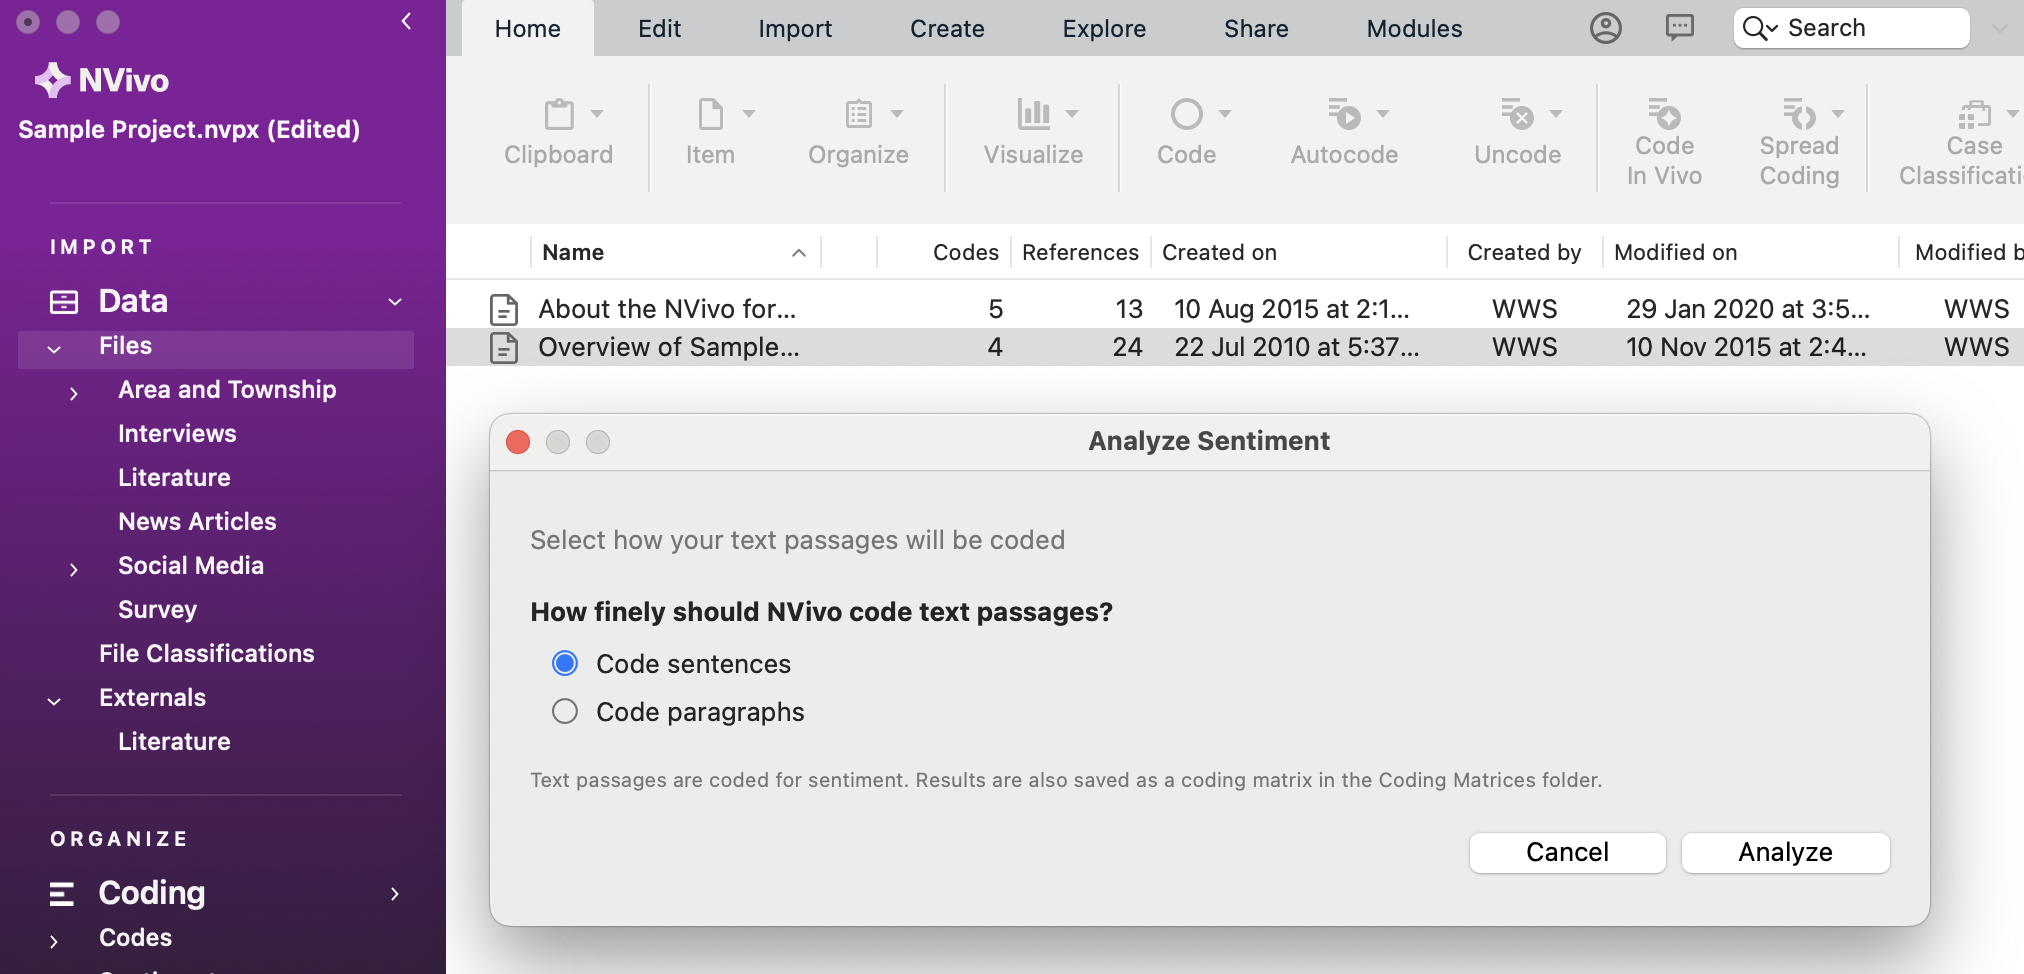
Task: Expand the Coding section arrow
Action: pos(395,894)
